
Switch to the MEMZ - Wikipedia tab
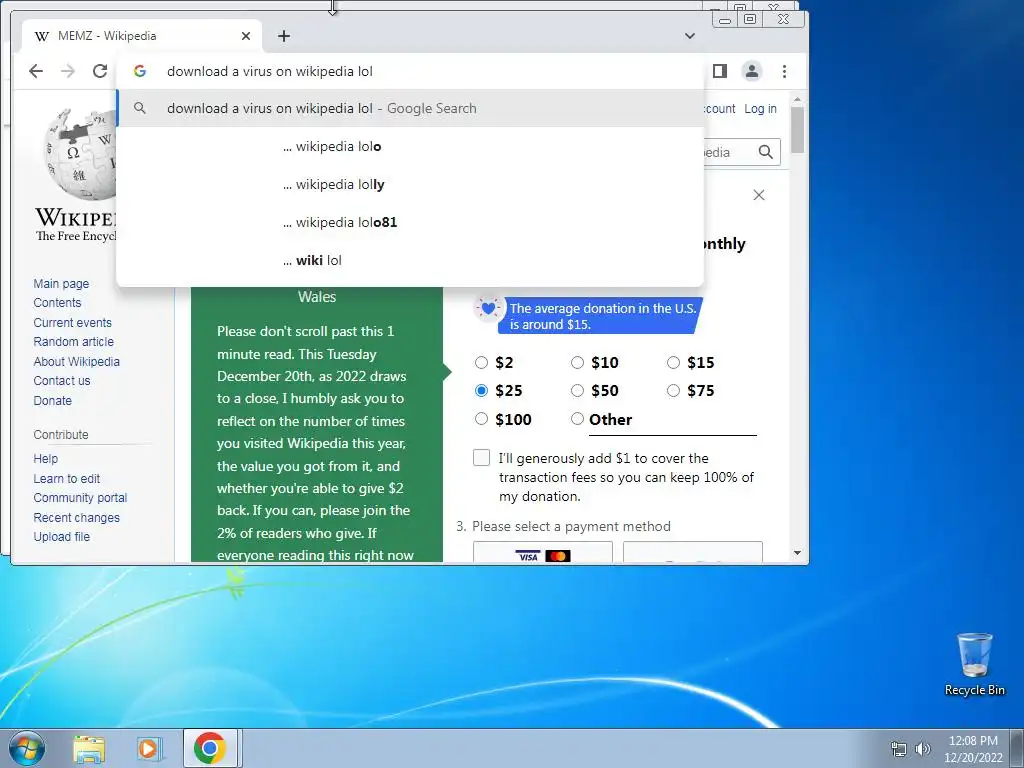(142, 36)
